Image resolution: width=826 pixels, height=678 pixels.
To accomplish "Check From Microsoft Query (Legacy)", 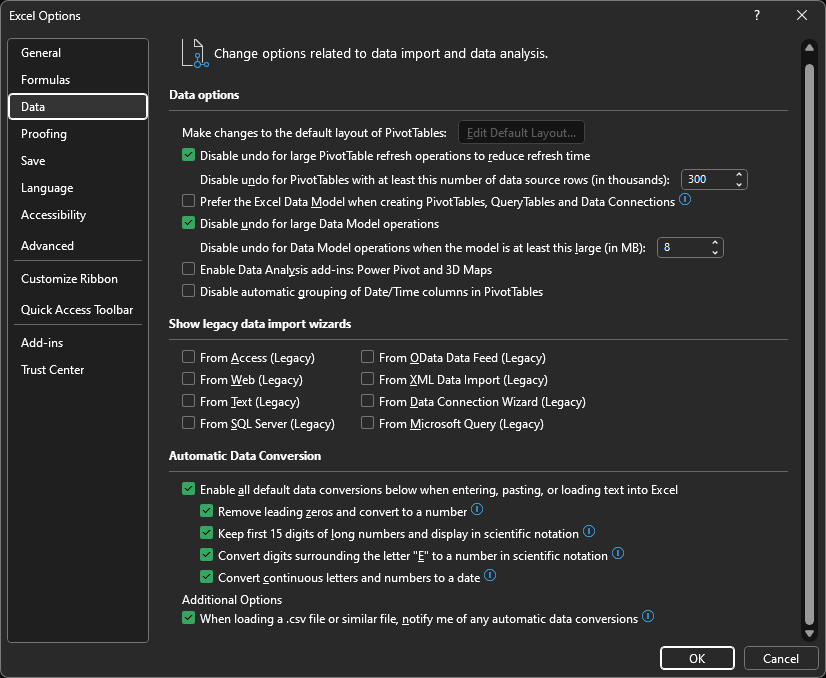I will pyautogui.click(x=368, y=423).
